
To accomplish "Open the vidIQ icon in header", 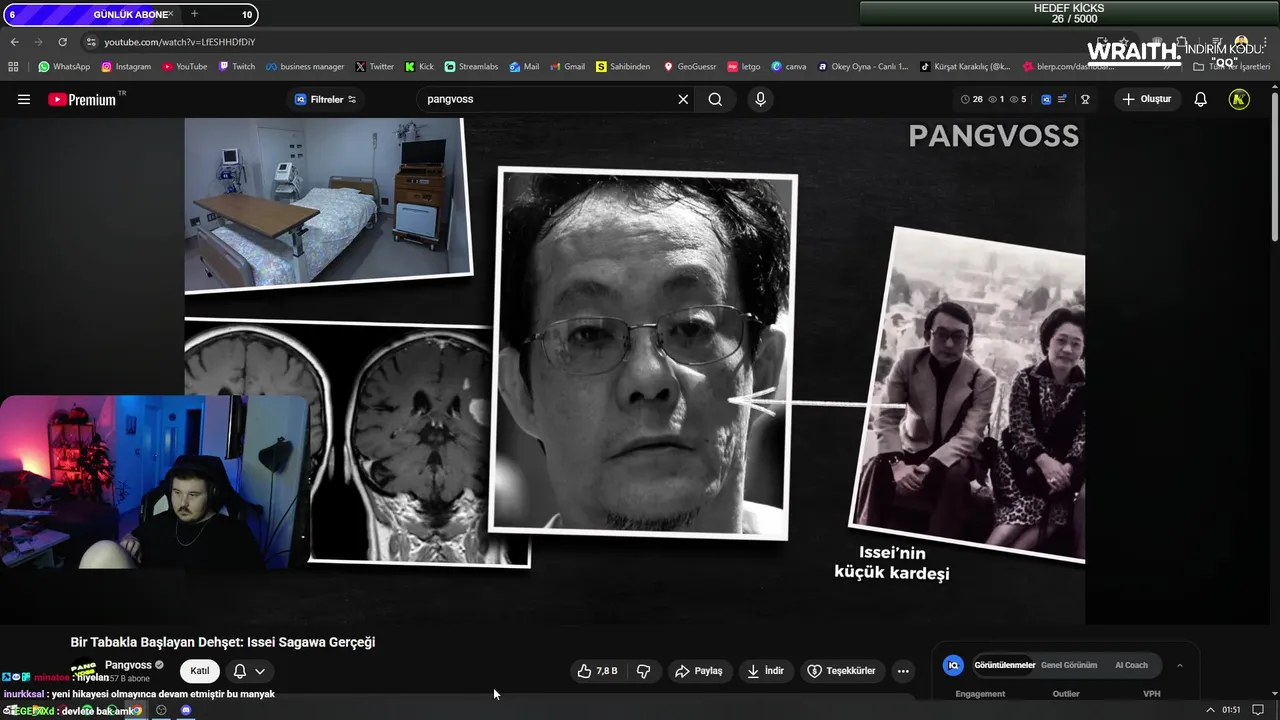I will (1046, 99).
